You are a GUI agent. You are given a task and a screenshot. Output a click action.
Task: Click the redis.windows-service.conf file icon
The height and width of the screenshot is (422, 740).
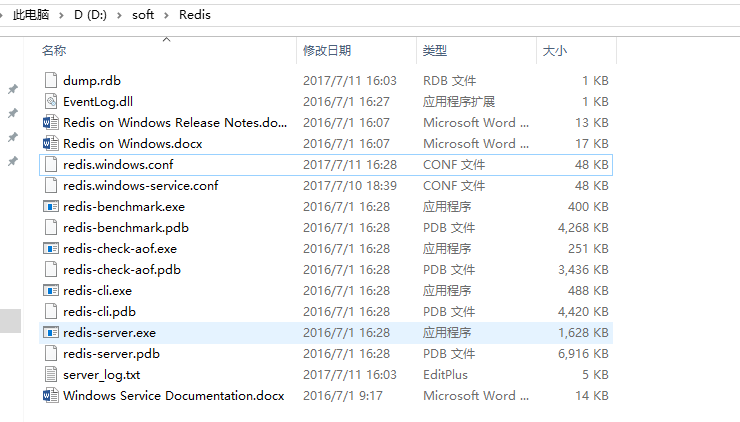coord(51,186)
